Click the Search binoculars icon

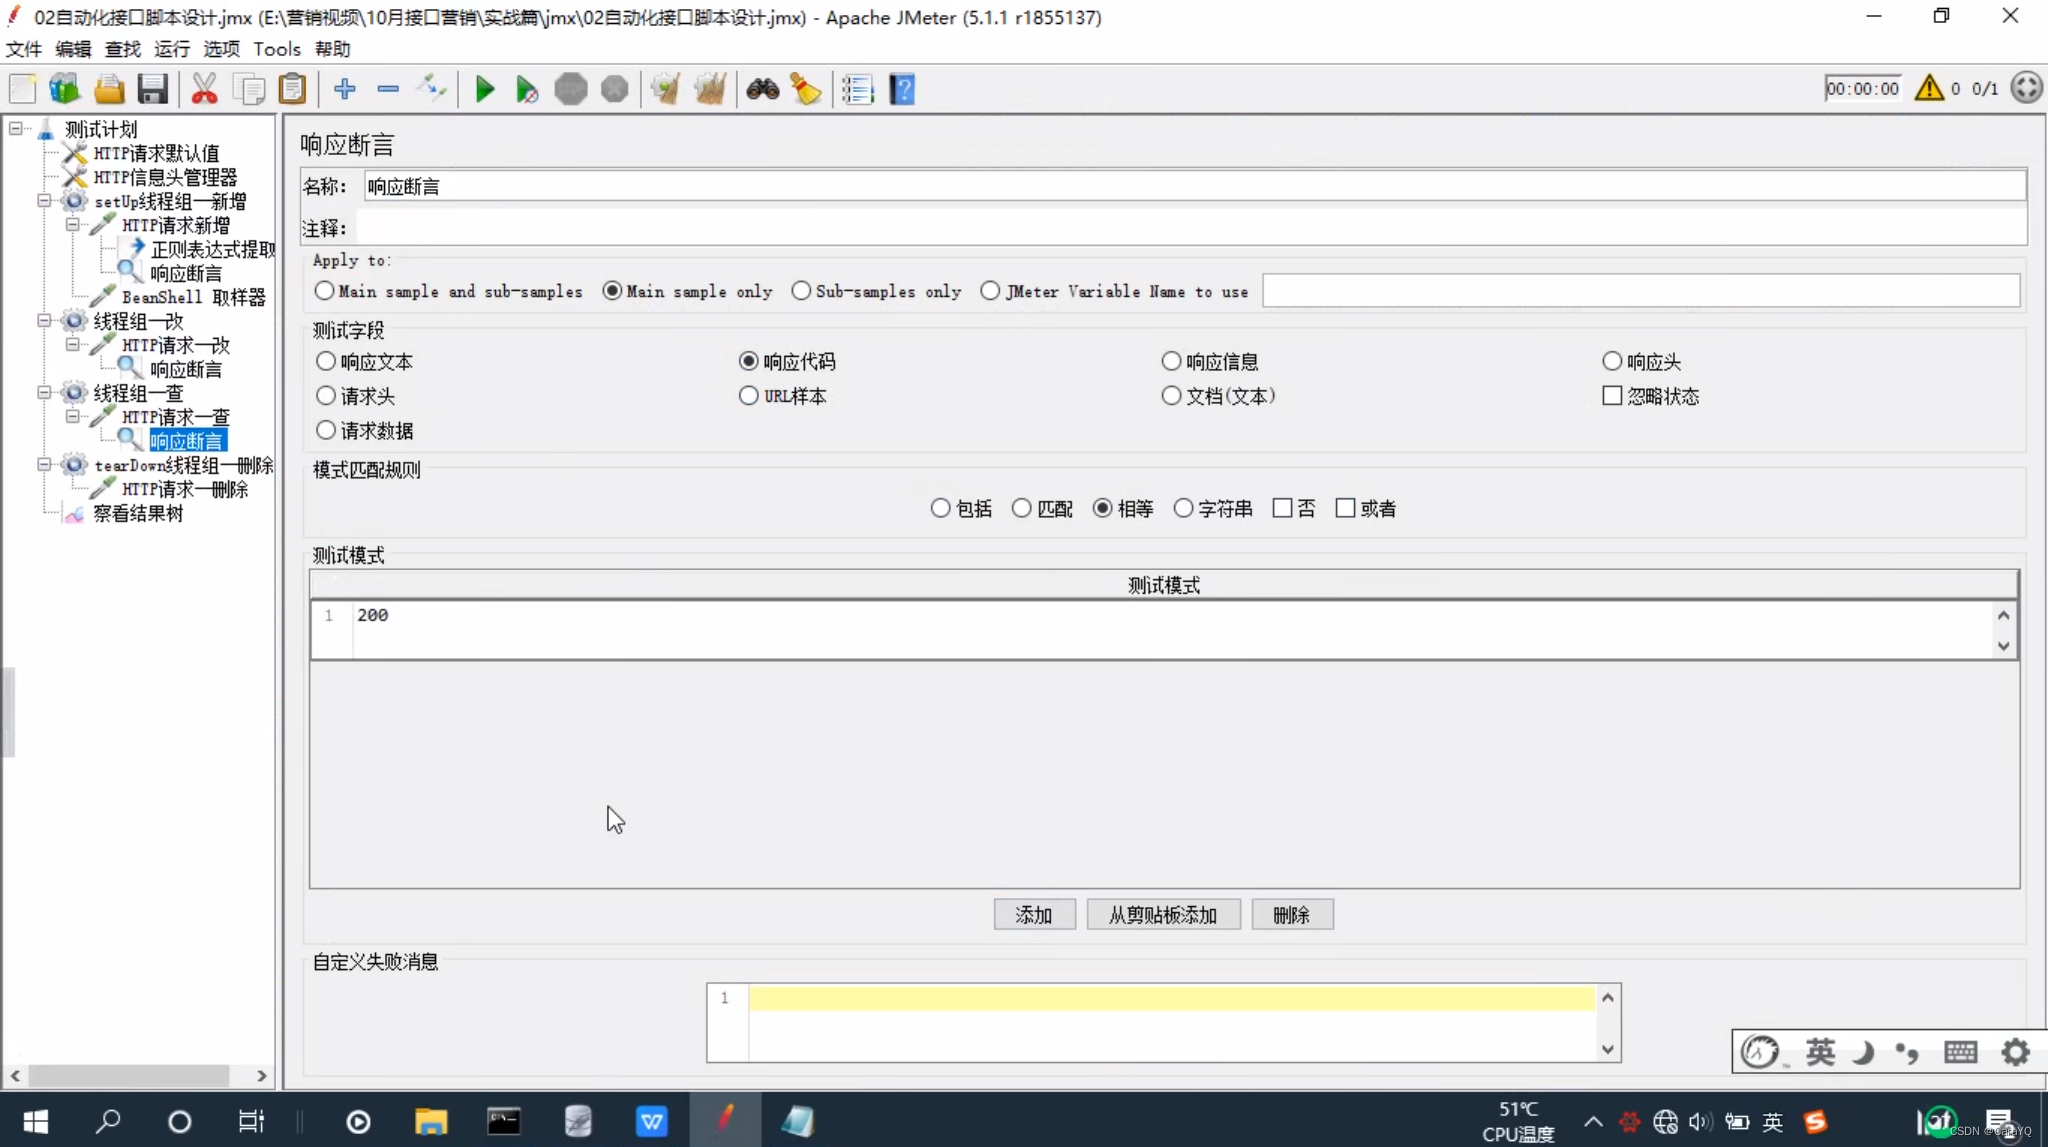coord(763,89)
